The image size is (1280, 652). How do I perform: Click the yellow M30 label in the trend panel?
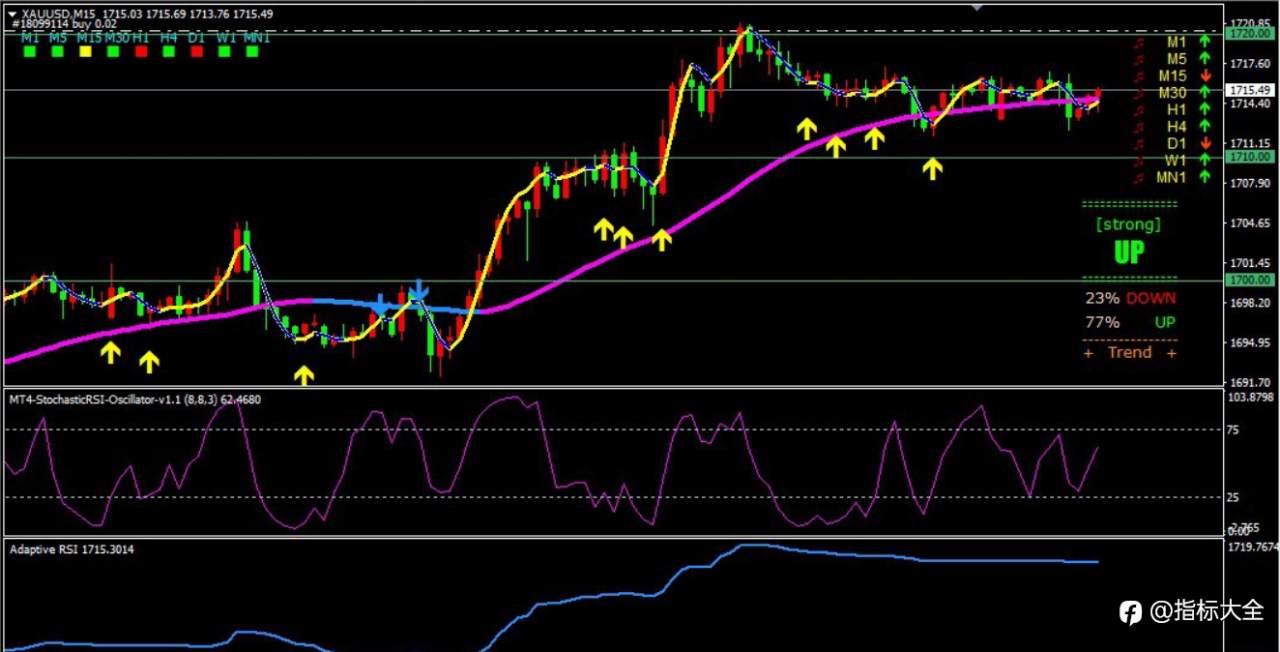tap(1172, 93)
